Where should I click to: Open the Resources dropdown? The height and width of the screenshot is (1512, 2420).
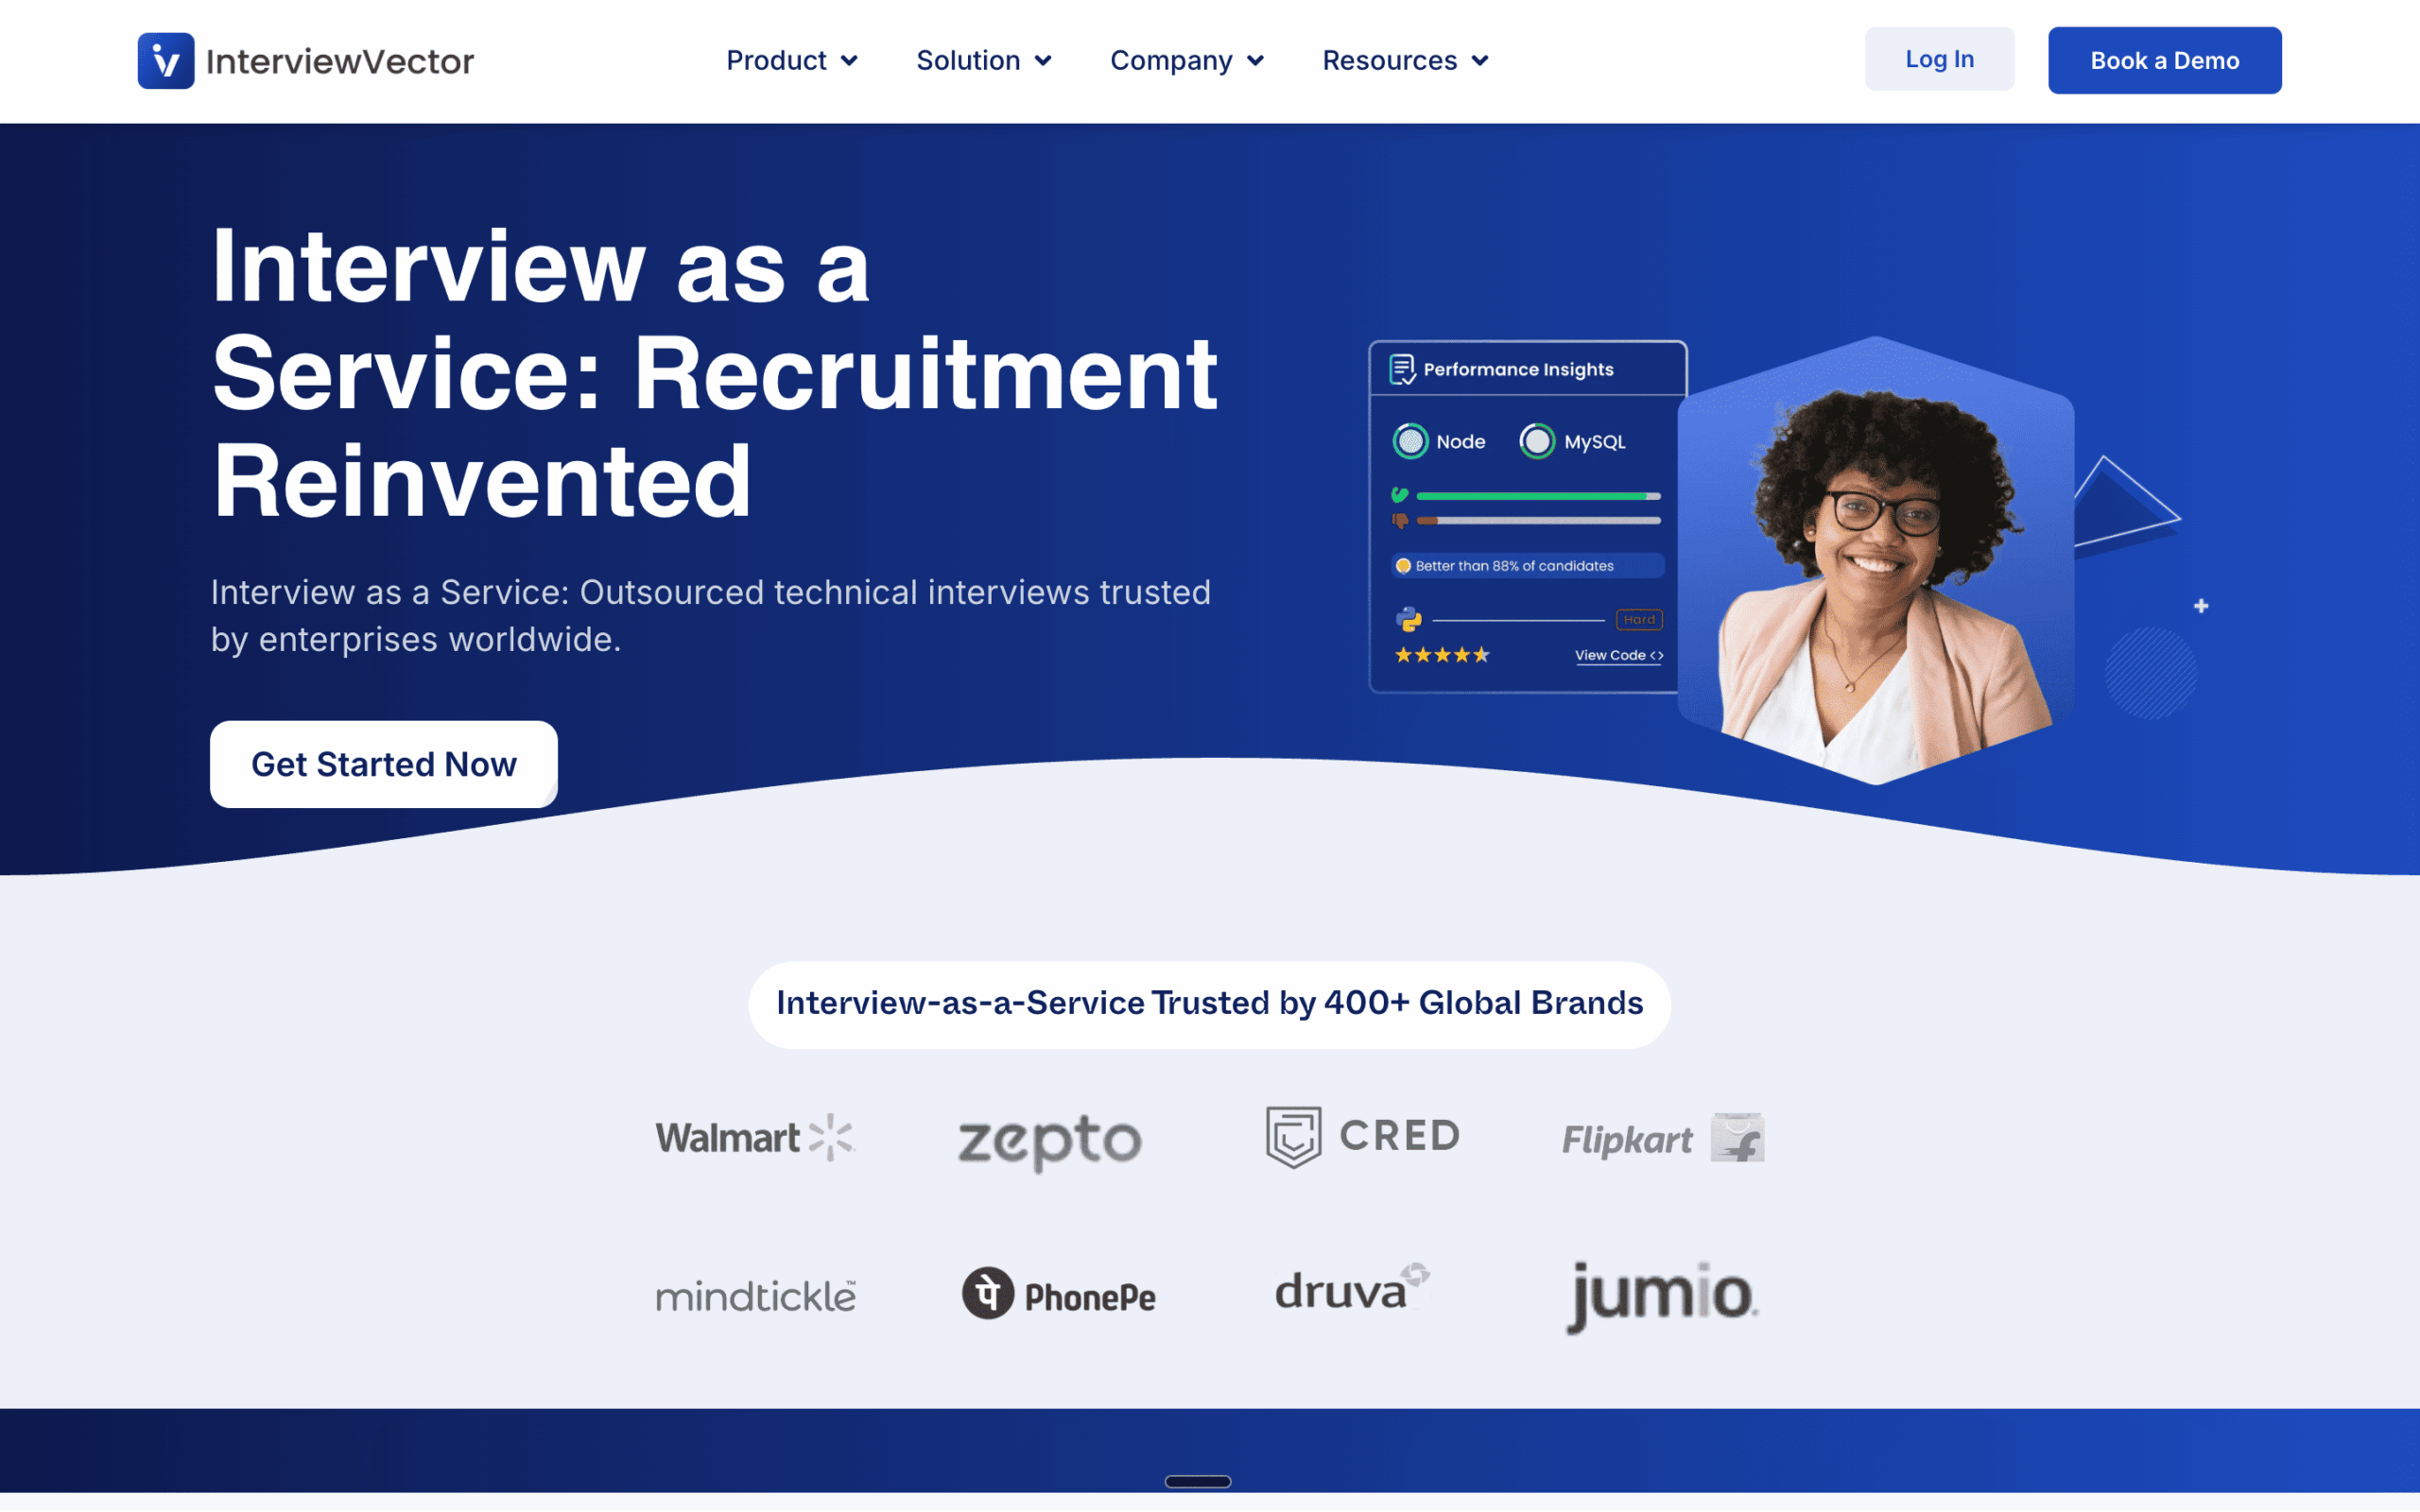pos(1403,60)
